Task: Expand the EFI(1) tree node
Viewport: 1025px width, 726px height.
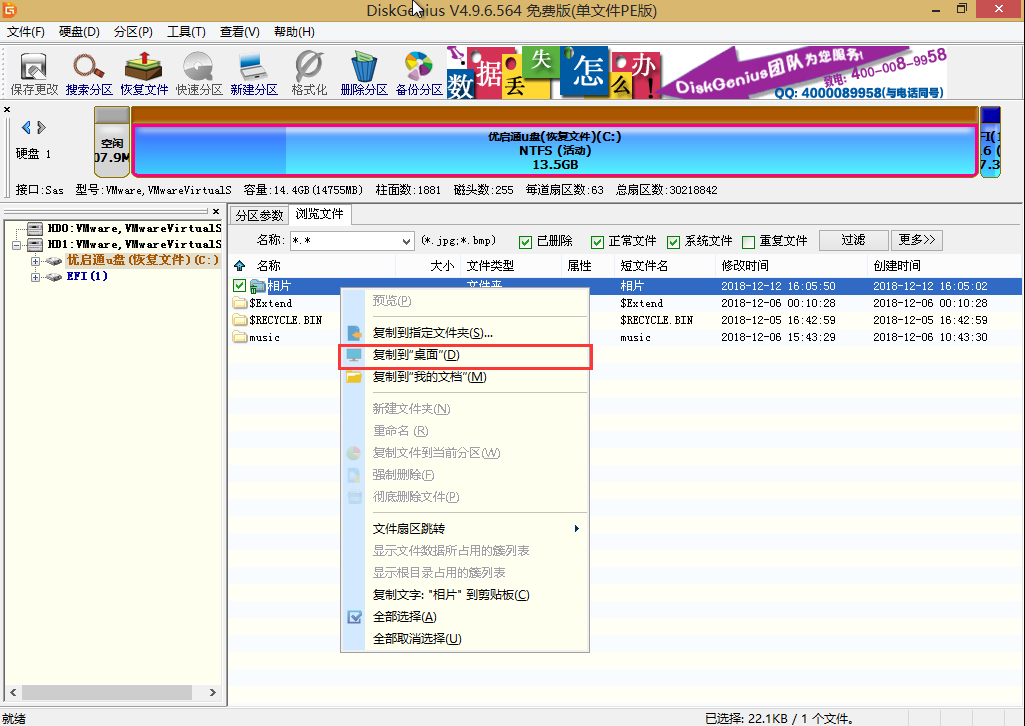Action: 36,276
